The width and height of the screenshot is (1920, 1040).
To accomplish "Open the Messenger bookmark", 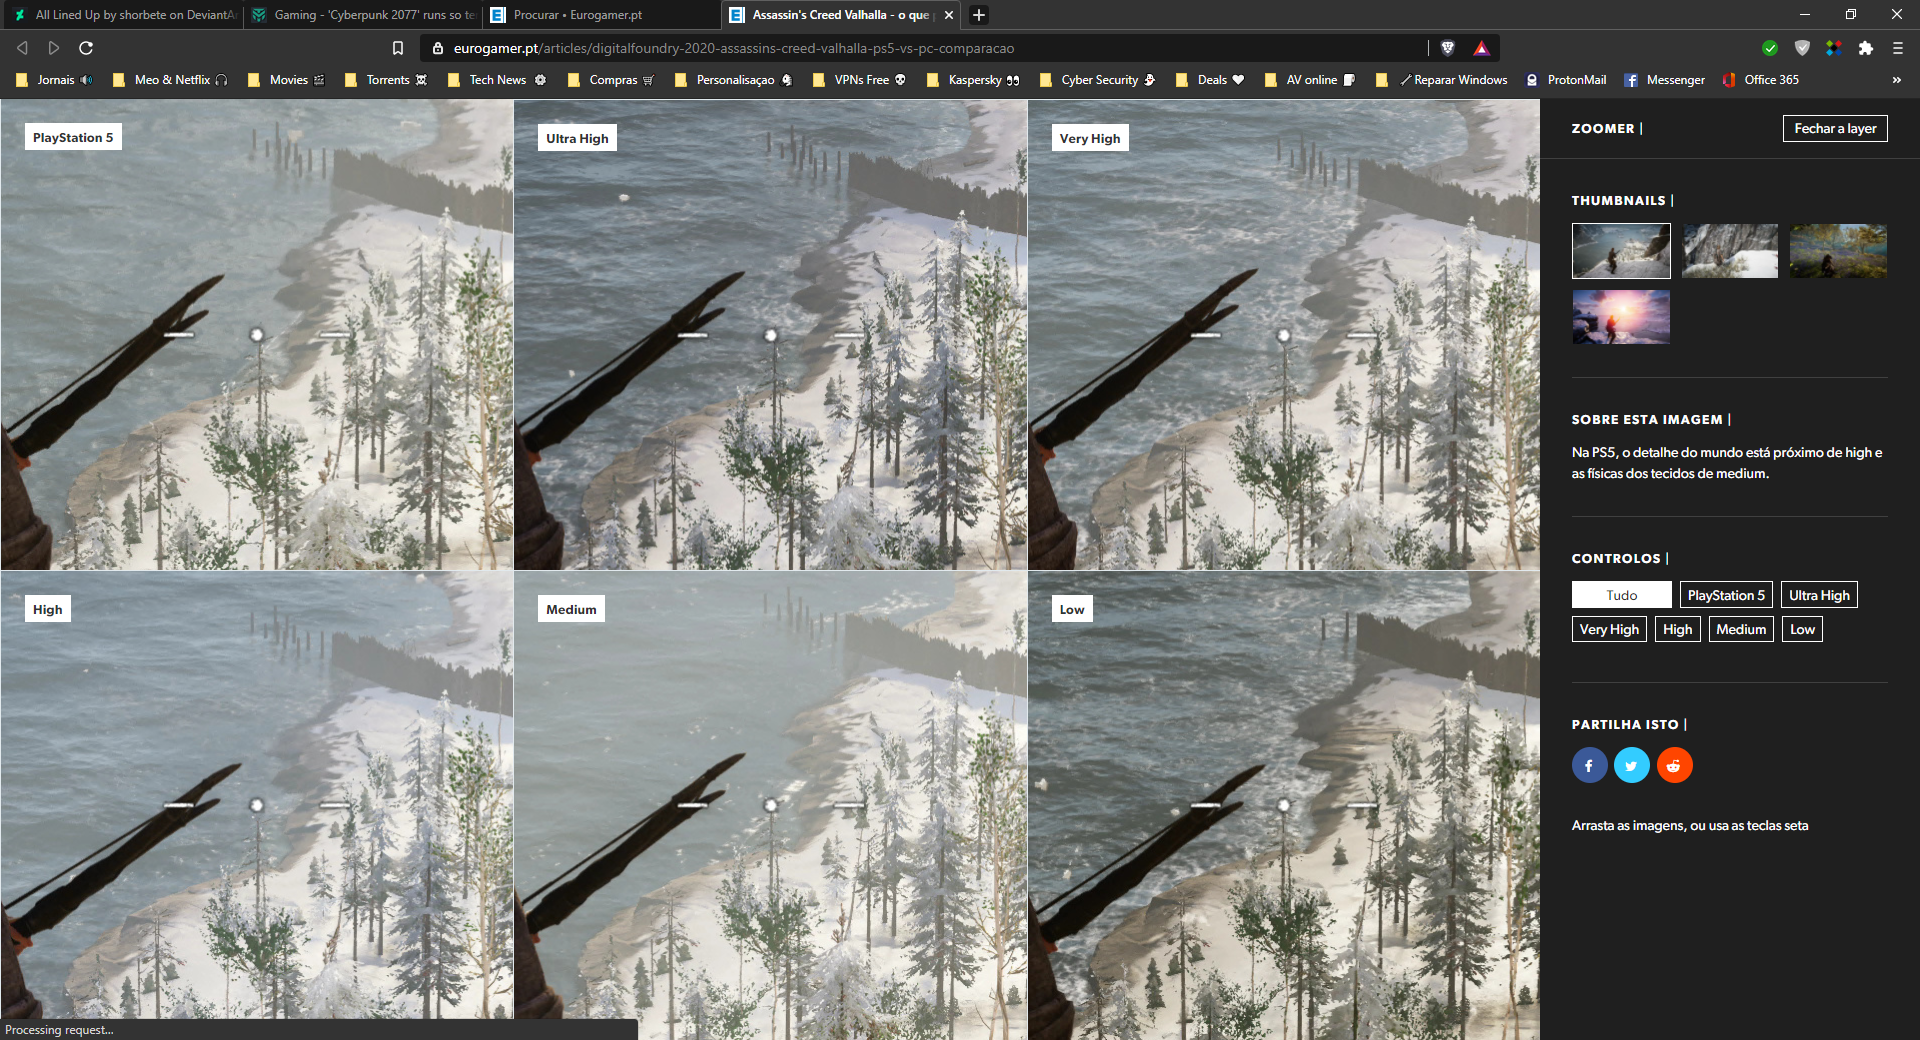I will 1664,80.
